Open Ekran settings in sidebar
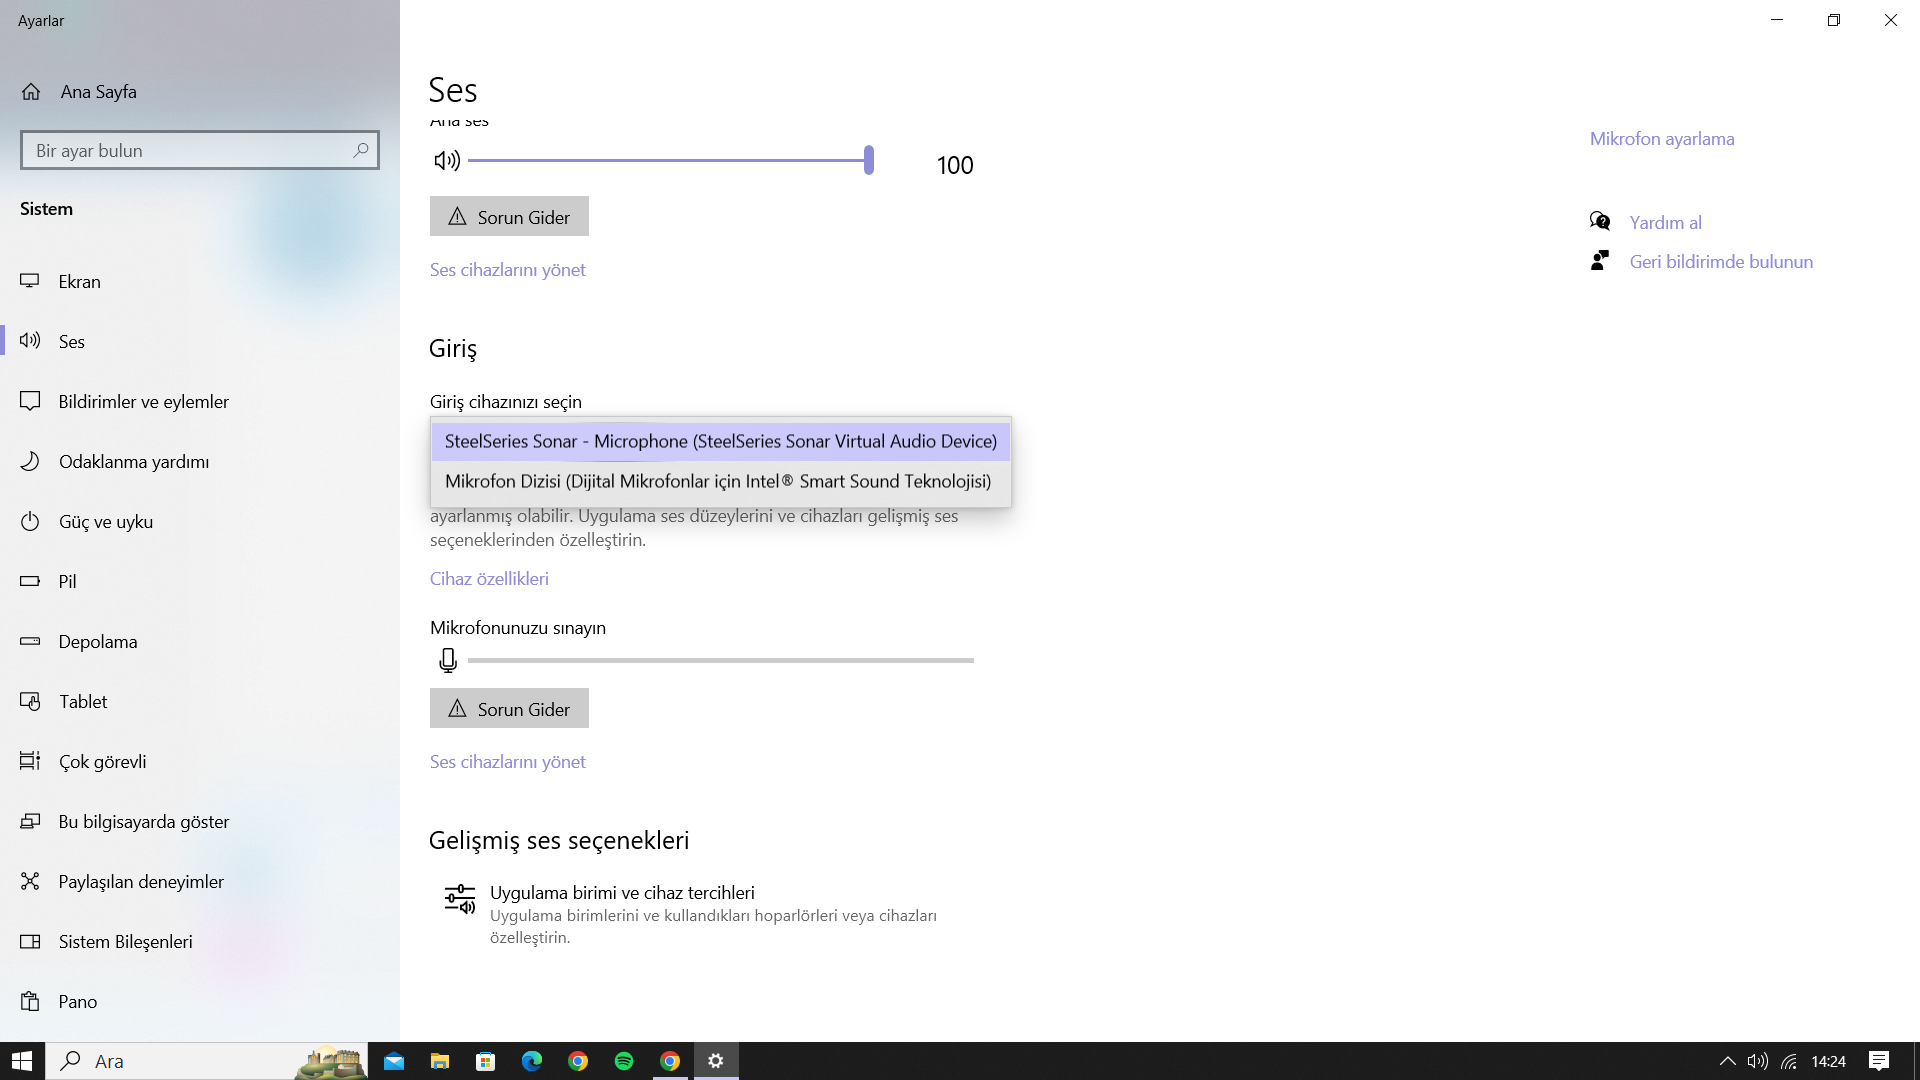Screen dimensions: 1920x1080 click(80, 282)
